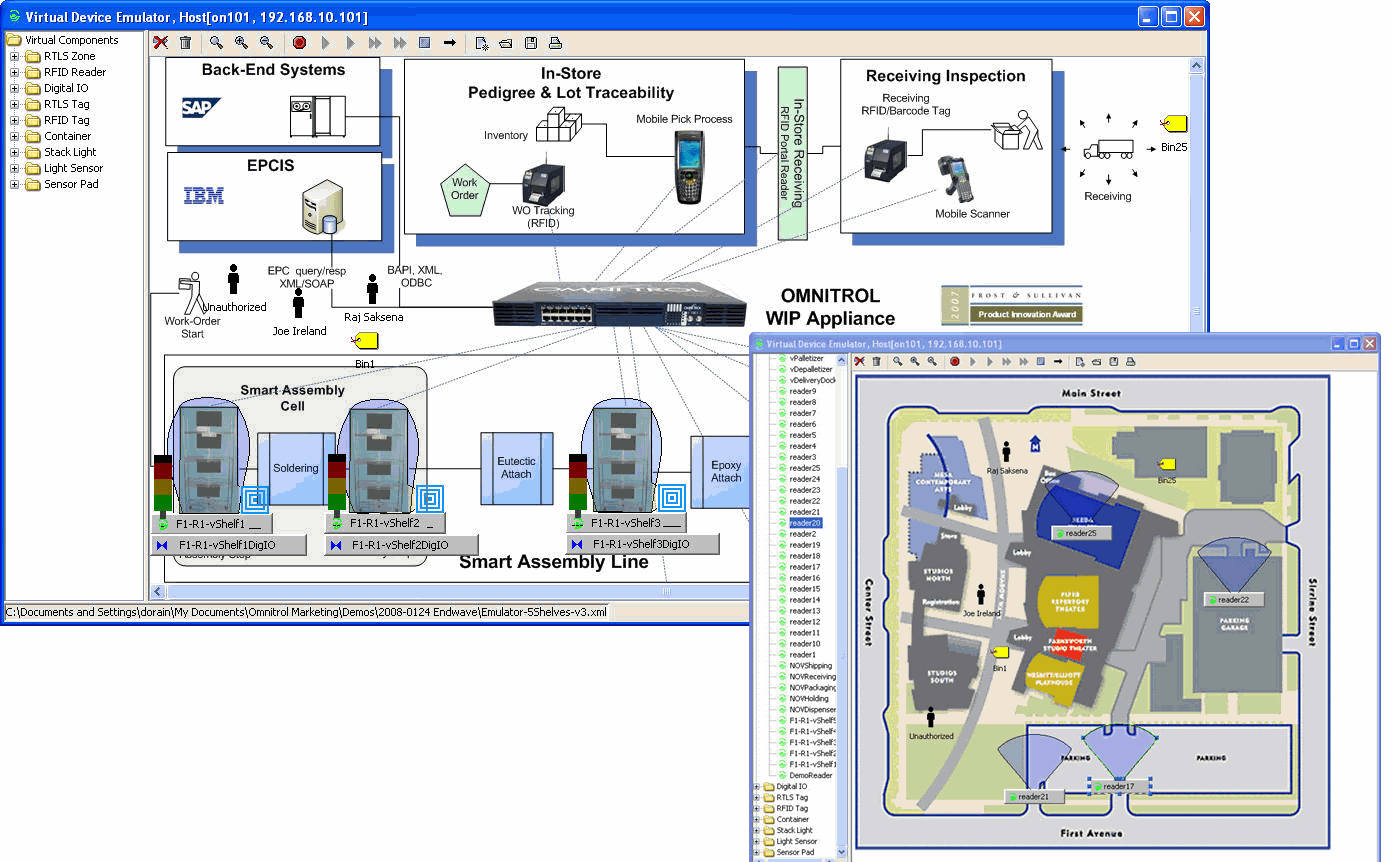Expand the RFID Reader folder node
The image size is (1392, 862).
point(15,72)
